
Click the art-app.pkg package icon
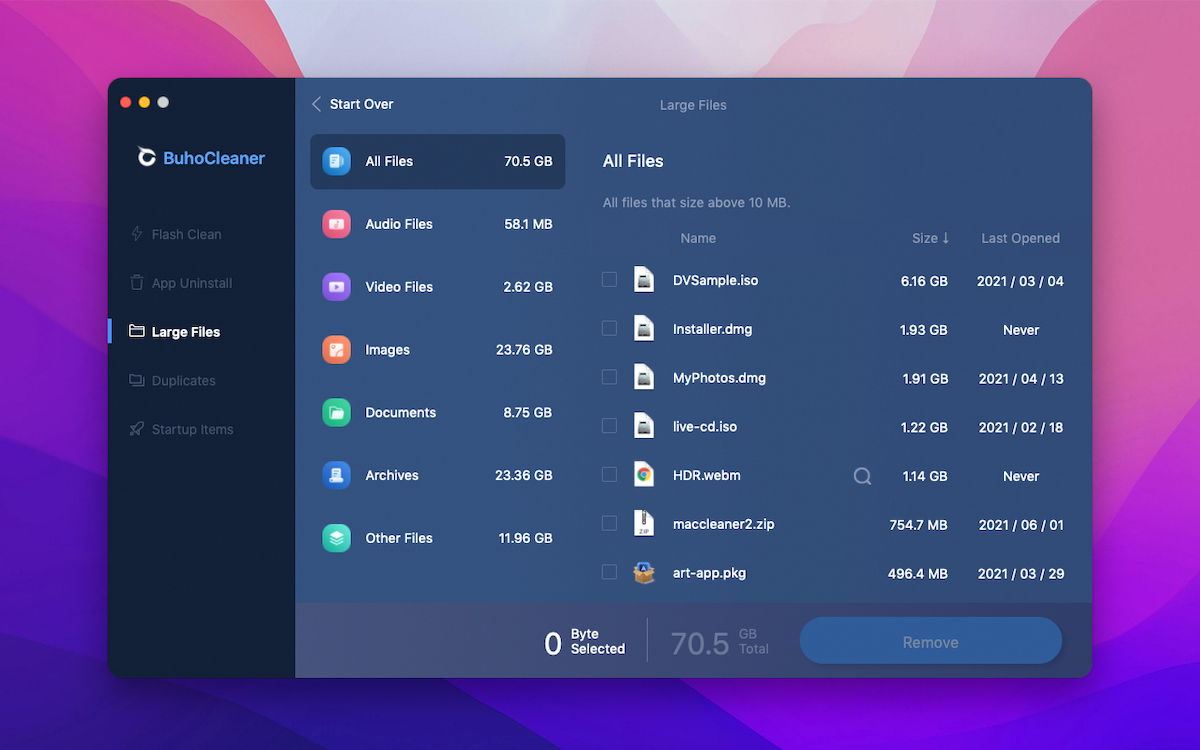click(644, 573)
